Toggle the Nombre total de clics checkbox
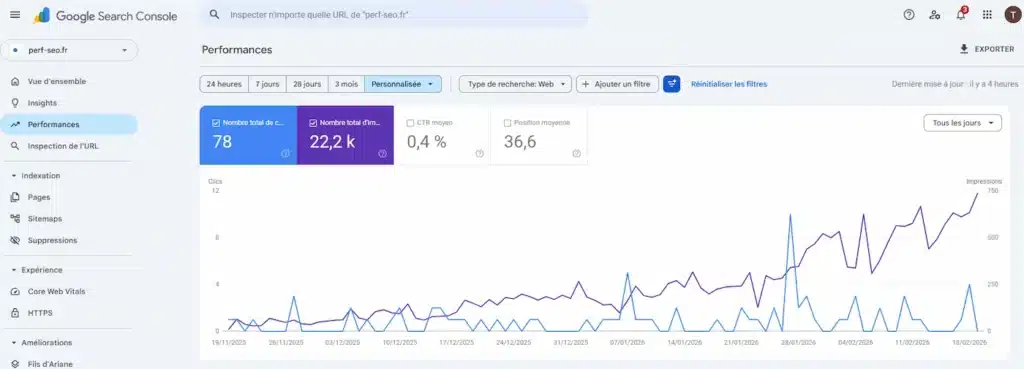Image resolution: width=1024 pixels, height=369 pixels. (216, 123)
